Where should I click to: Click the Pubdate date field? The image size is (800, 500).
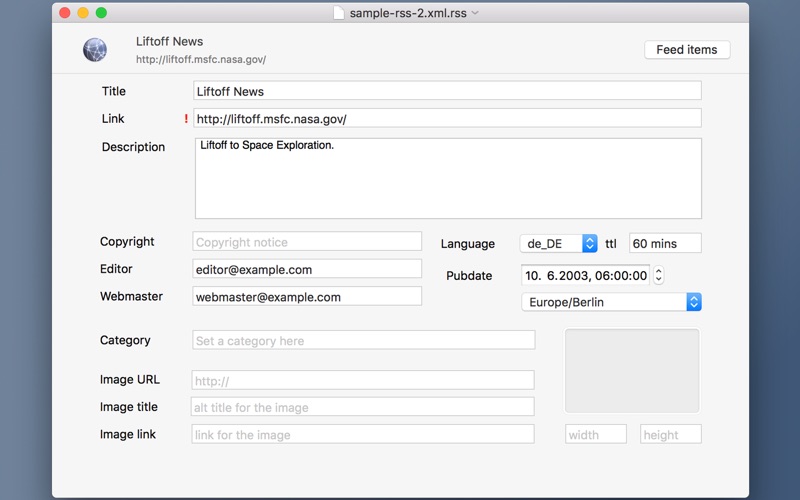[585, 276]
